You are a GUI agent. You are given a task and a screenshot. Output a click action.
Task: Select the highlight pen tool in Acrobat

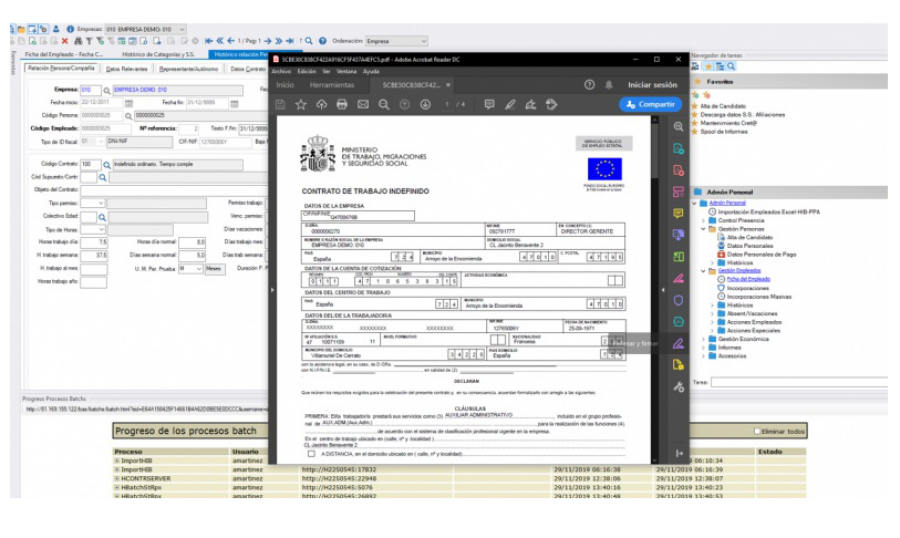[510, 104]
